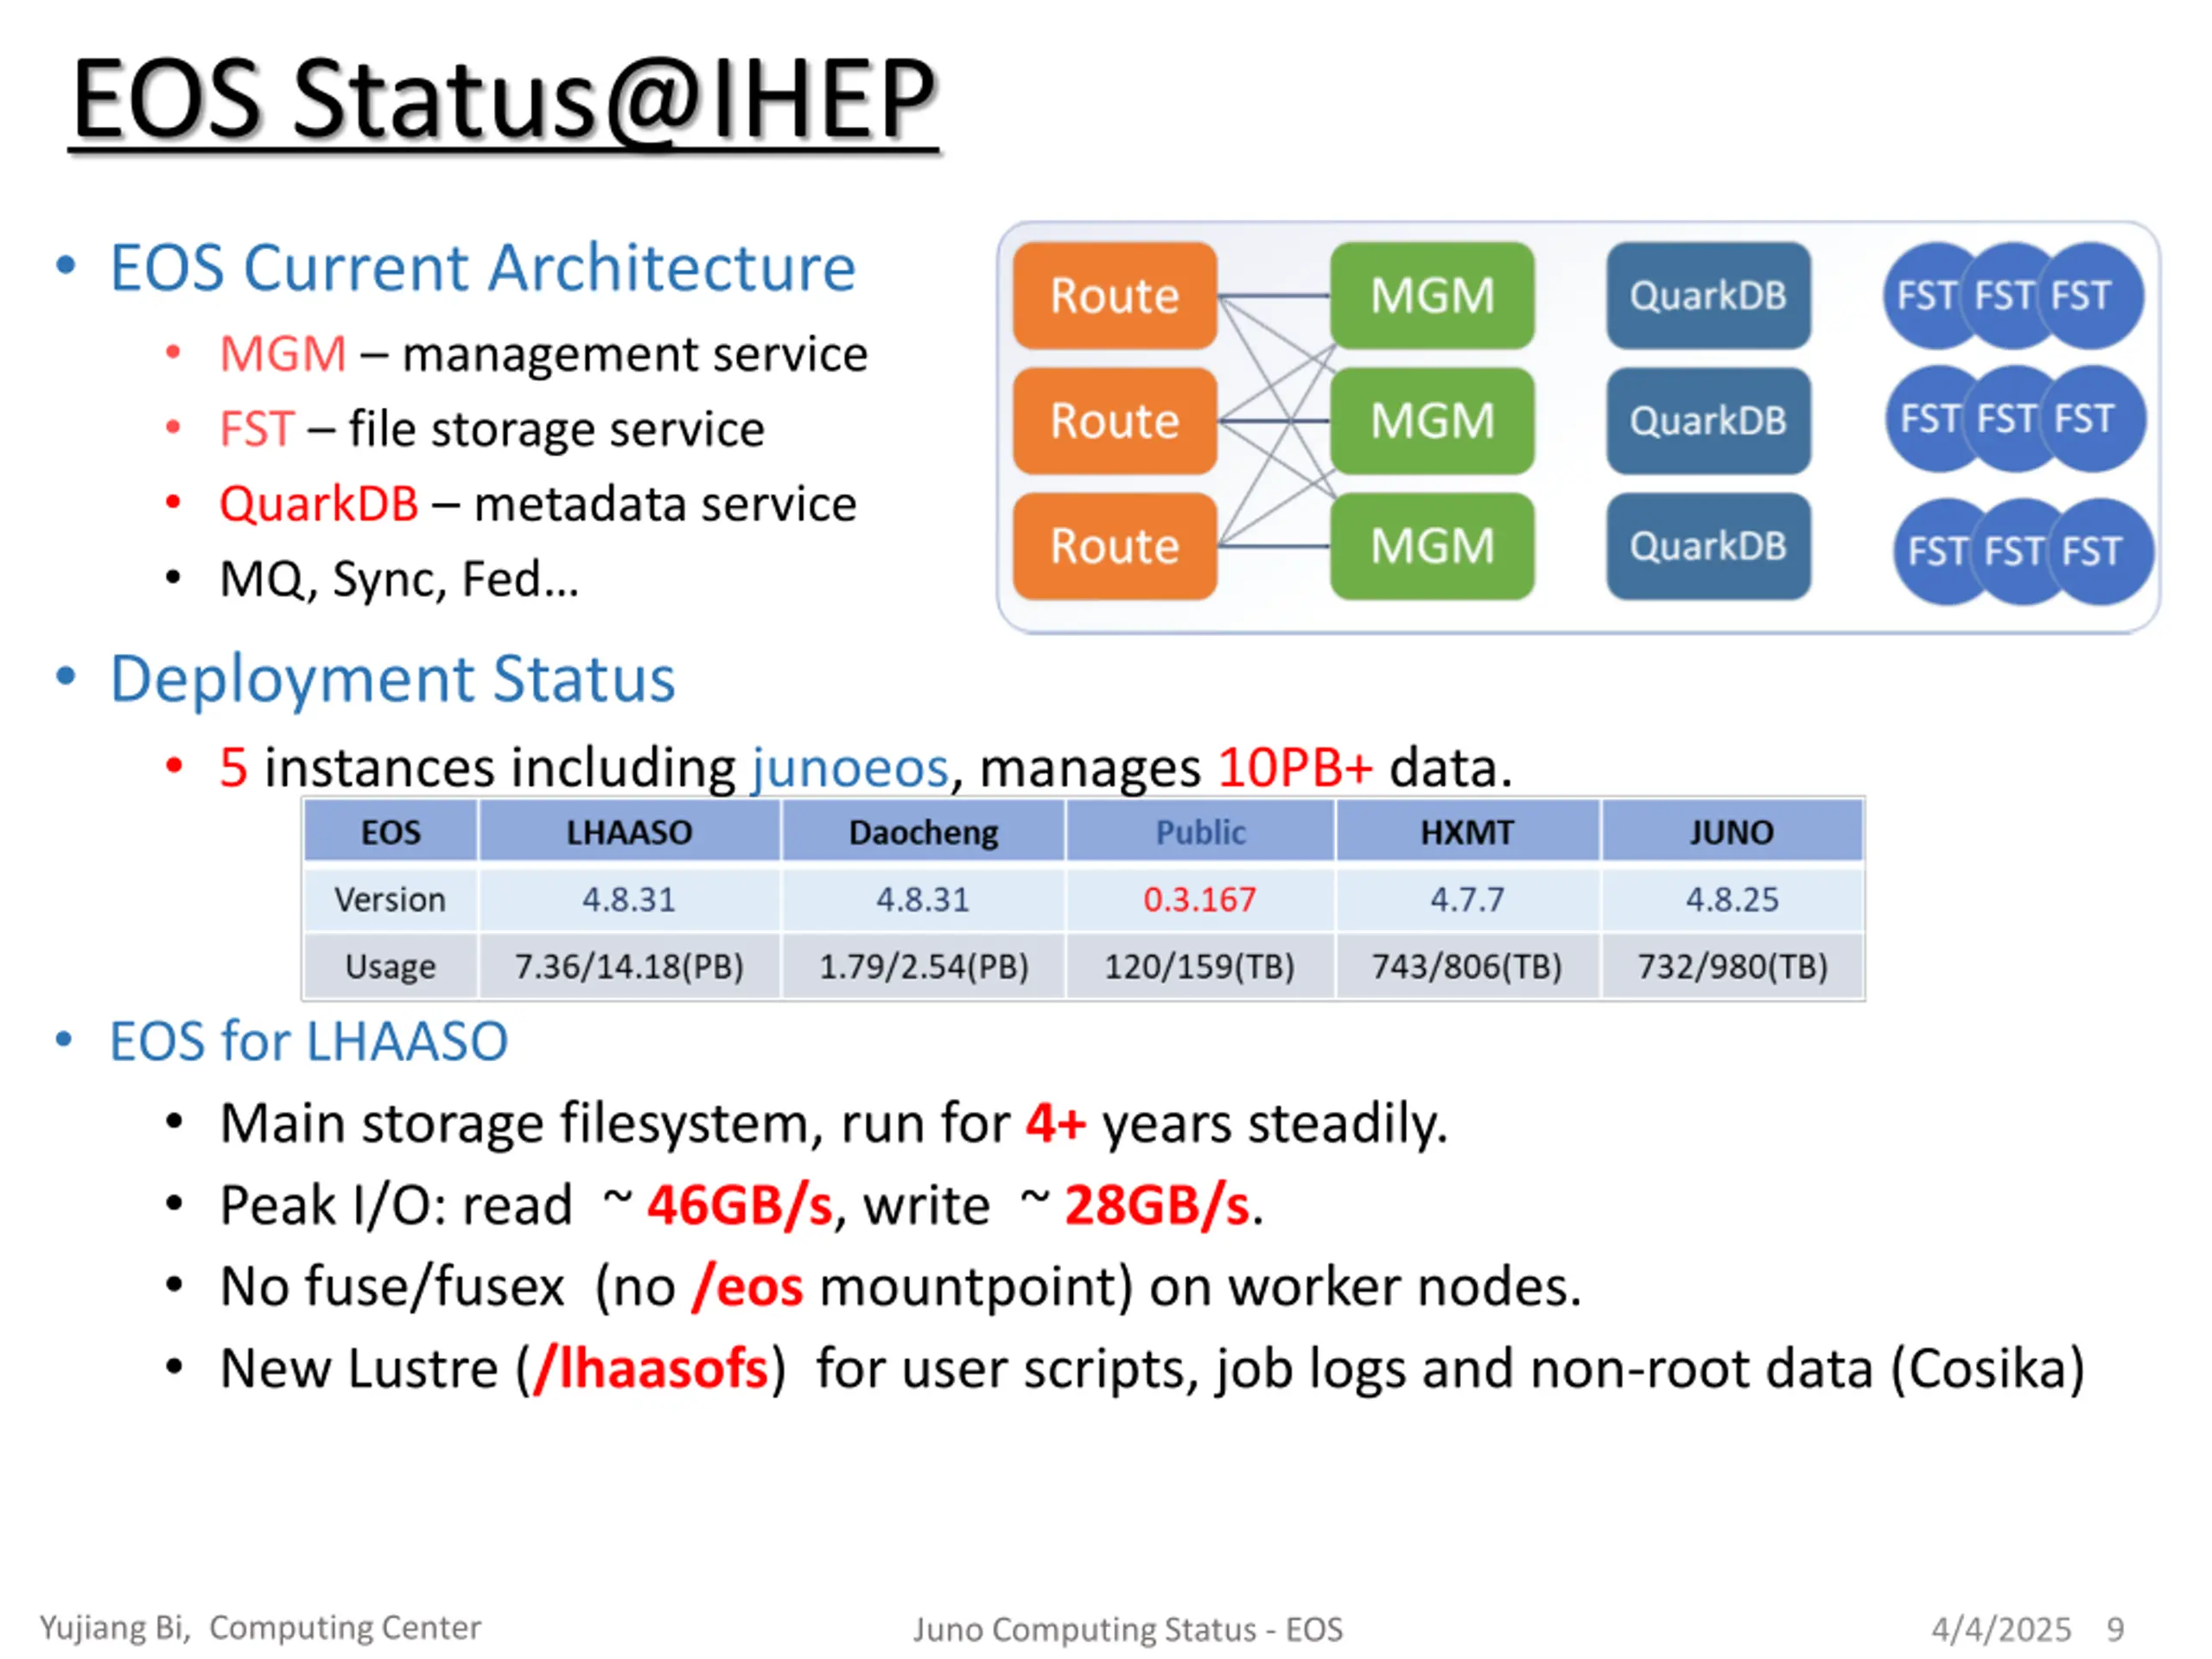Click the 'Main storage filesystem' bullet line

833,1124
